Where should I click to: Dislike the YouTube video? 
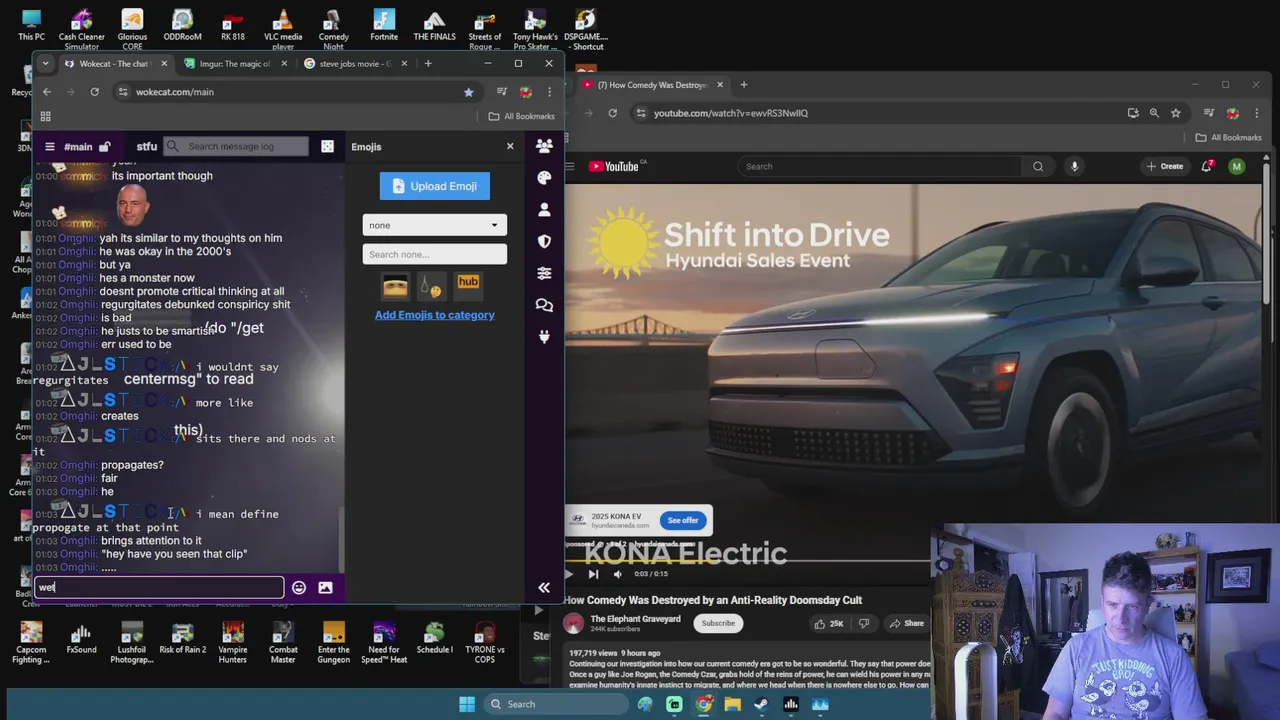pos(864,623)
